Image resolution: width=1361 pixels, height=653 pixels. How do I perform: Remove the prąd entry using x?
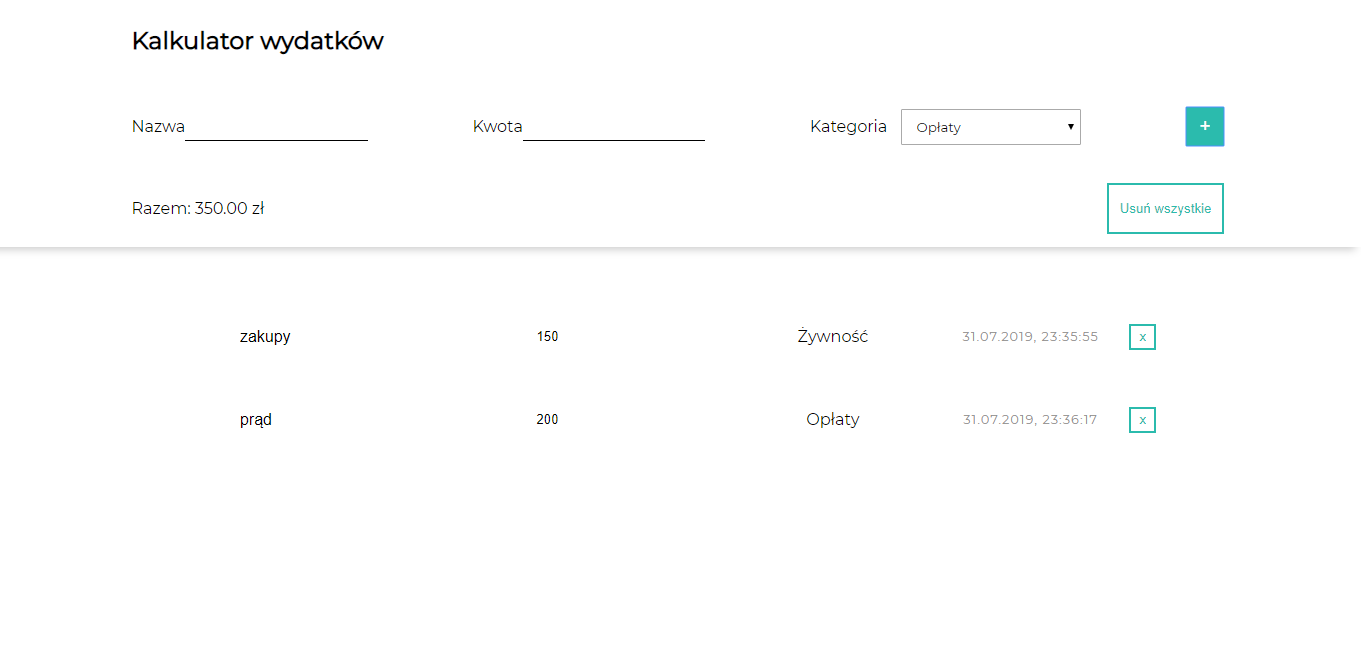pyautogui.click(x=1142, y=420)
